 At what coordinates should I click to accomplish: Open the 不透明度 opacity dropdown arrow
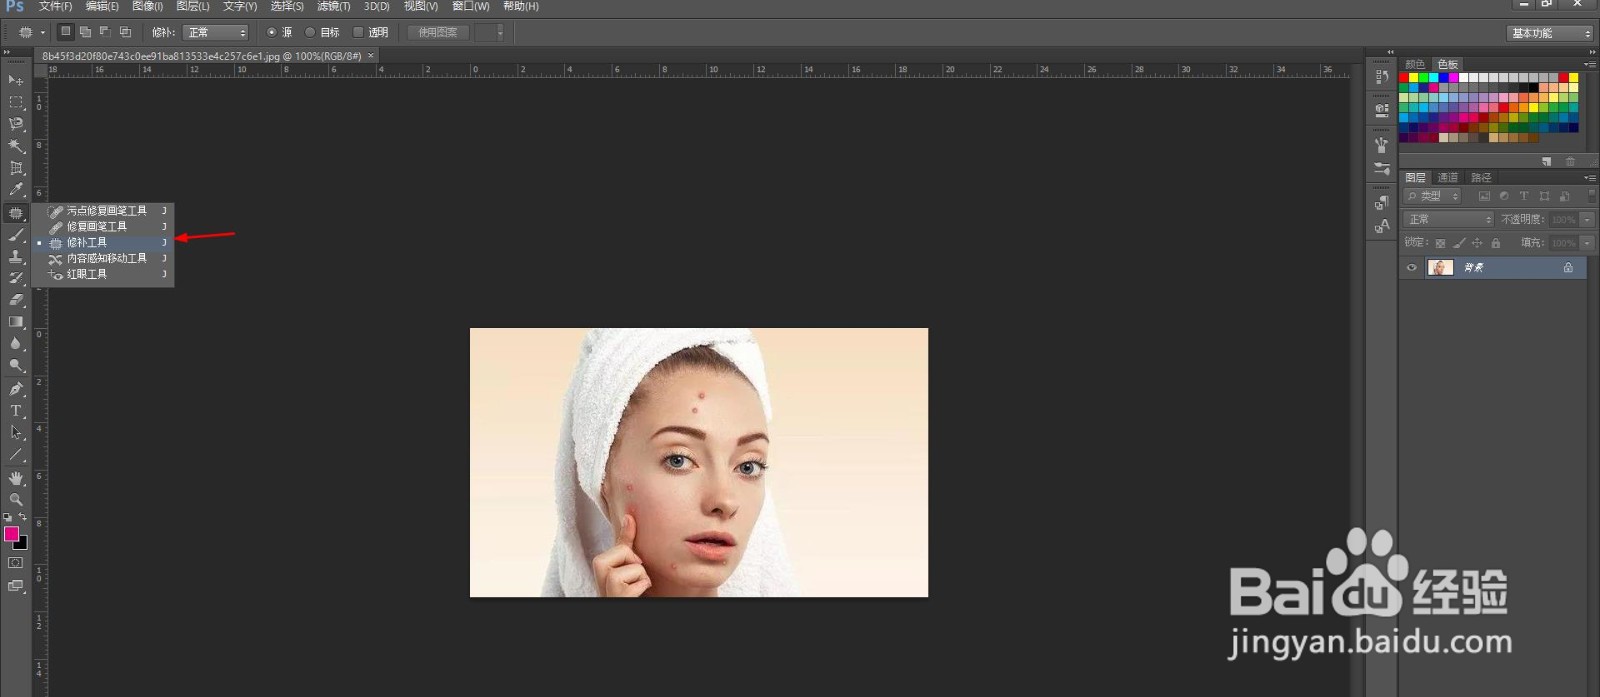coord(1587,219)
